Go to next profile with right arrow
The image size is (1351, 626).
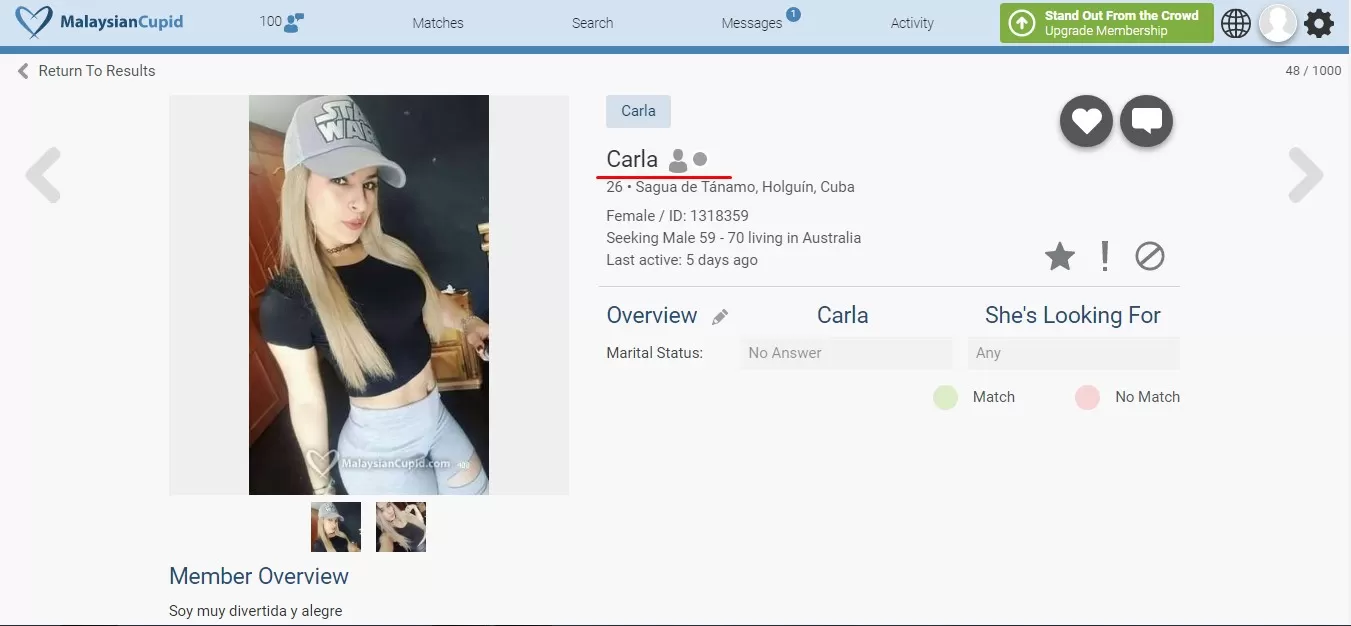(1305, 176)
